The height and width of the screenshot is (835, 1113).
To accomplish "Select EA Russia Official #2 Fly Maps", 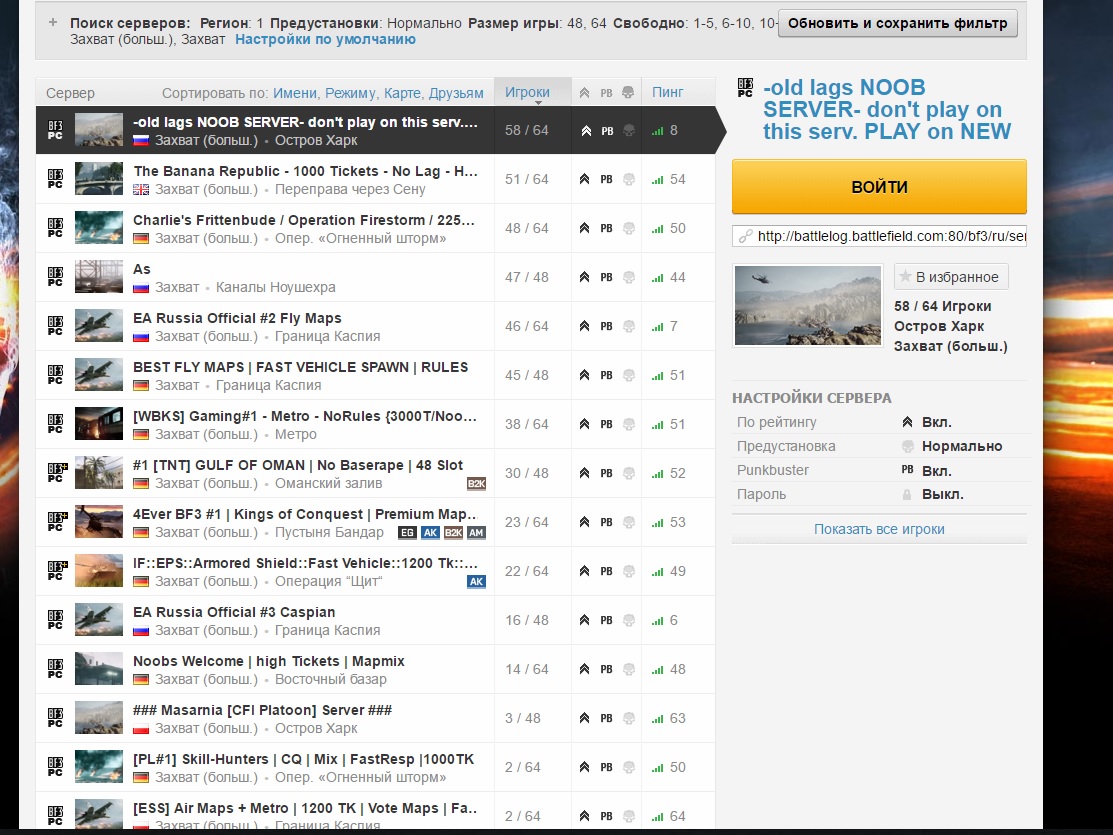I will [375, 326].
